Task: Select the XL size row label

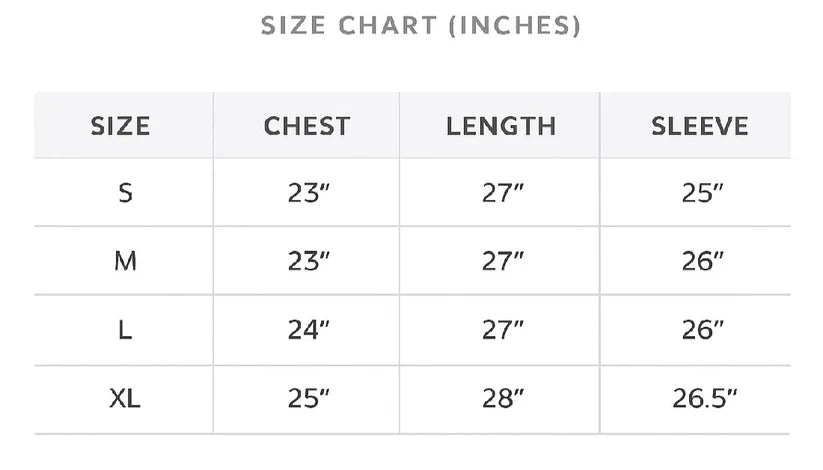Action: coord(125,399)
